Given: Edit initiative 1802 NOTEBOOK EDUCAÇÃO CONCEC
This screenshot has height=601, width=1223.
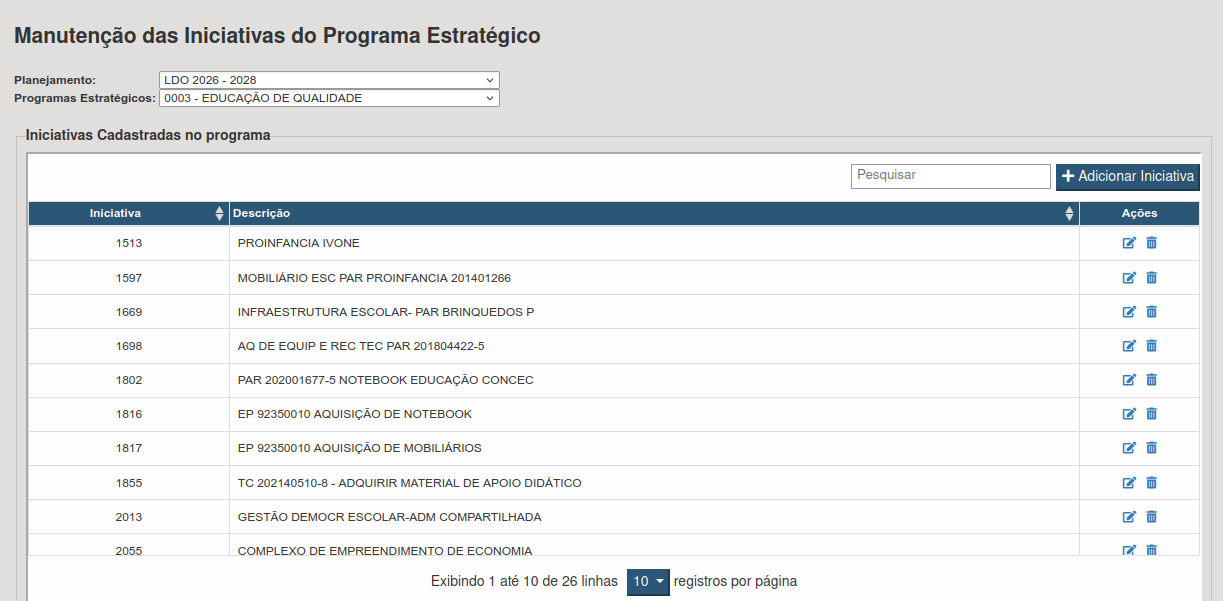Looking at the screenshot, I should pos(1129,379).
